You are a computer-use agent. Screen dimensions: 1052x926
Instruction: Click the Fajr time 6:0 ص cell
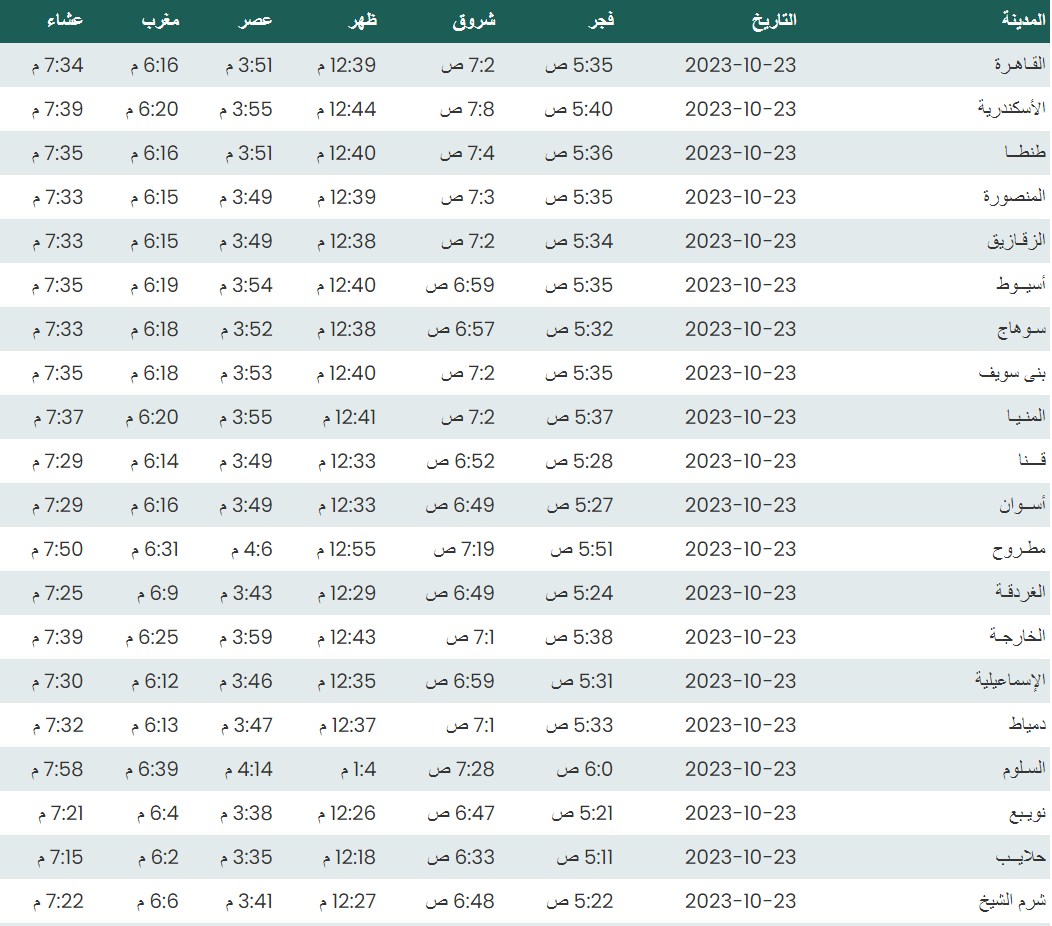pos(582,769)
